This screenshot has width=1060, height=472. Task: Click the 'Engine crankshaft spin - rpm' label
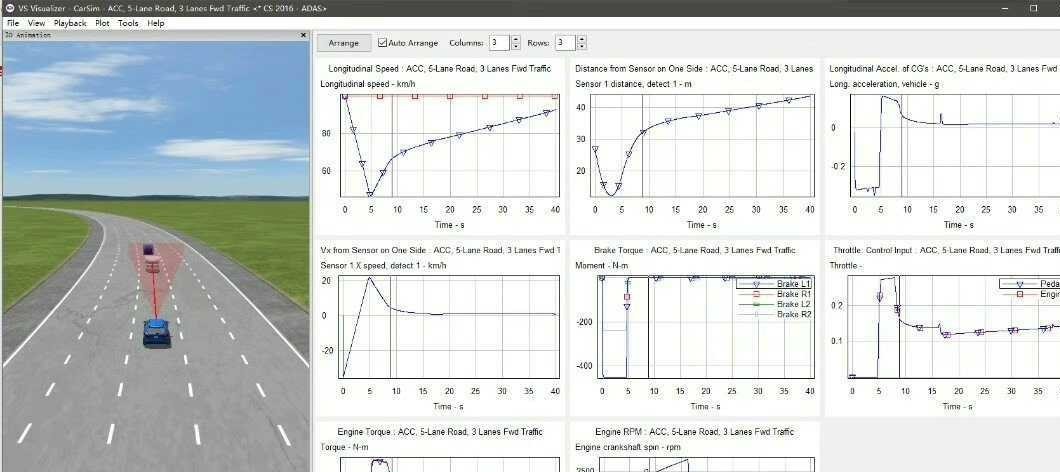coord(628,447)
